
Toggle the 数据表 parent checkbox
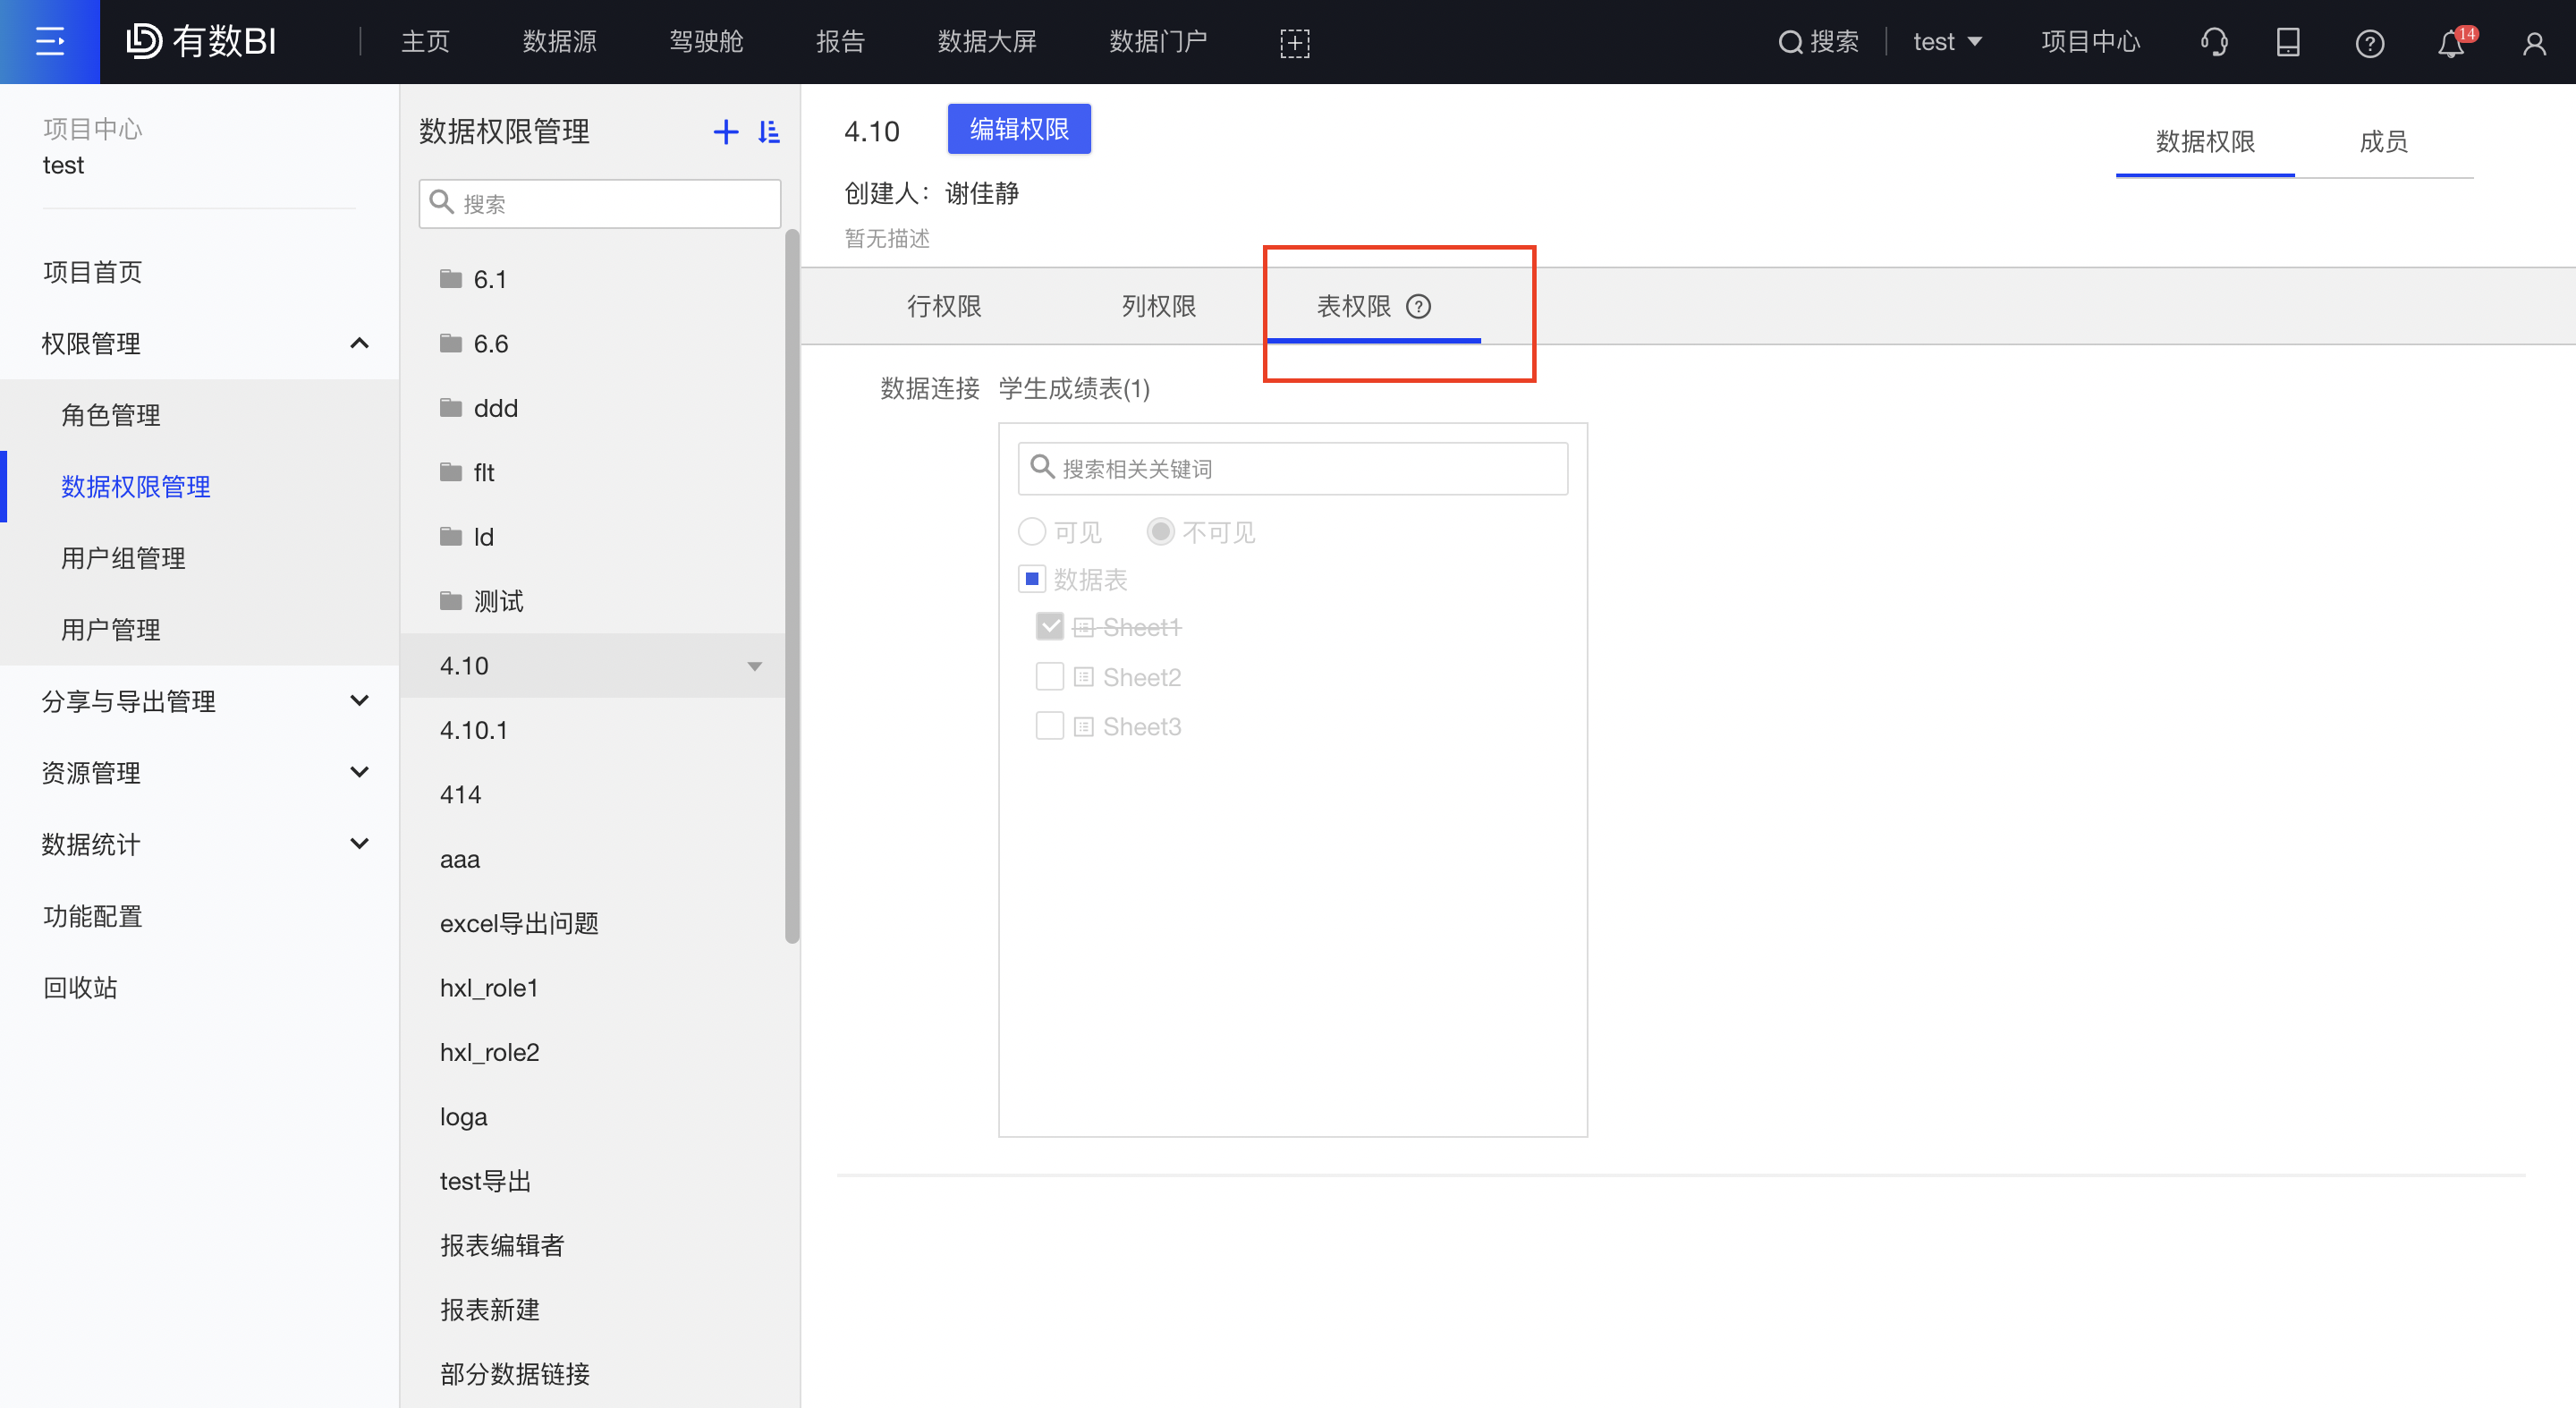click(1032, 579)
